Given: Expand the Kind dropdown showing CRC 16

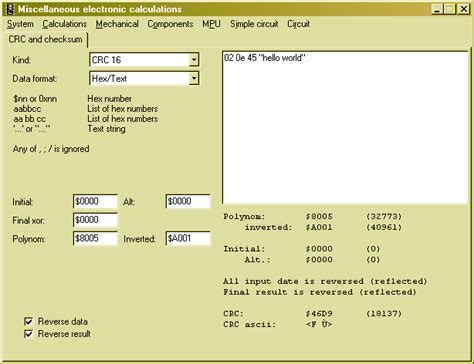Looking at the screenshot, I should tap(194, 60).
